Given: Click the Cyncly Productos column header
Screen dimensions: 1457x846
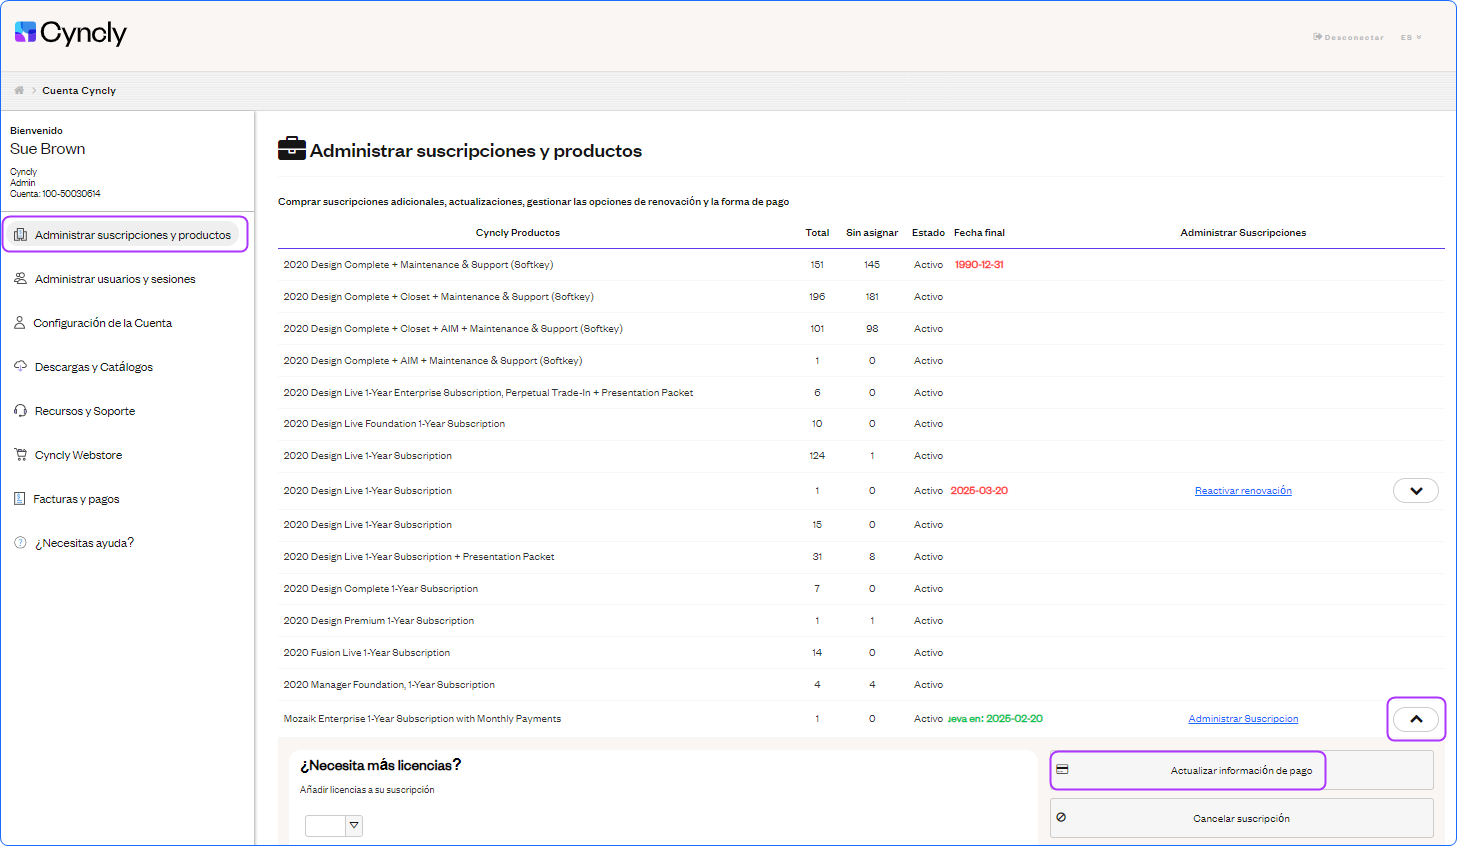Looking at the screenshot, I should 518,233.
